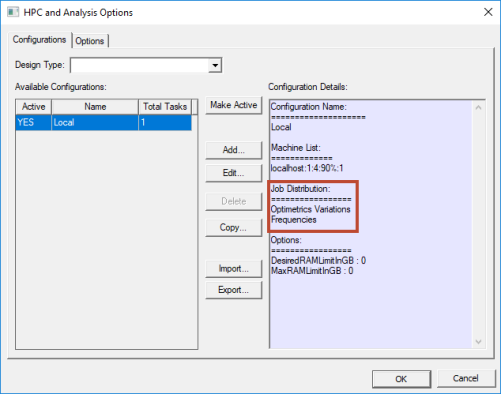
Task: Open the Edit... configuration button
Action: click(234, 173)
